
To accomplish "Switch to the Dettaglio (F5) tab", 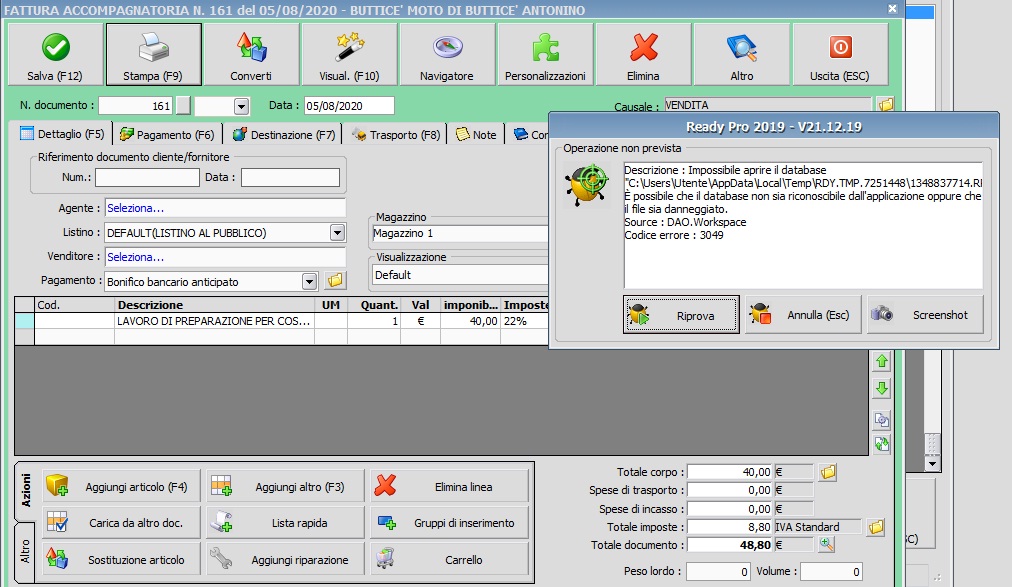I will [62, 134].
